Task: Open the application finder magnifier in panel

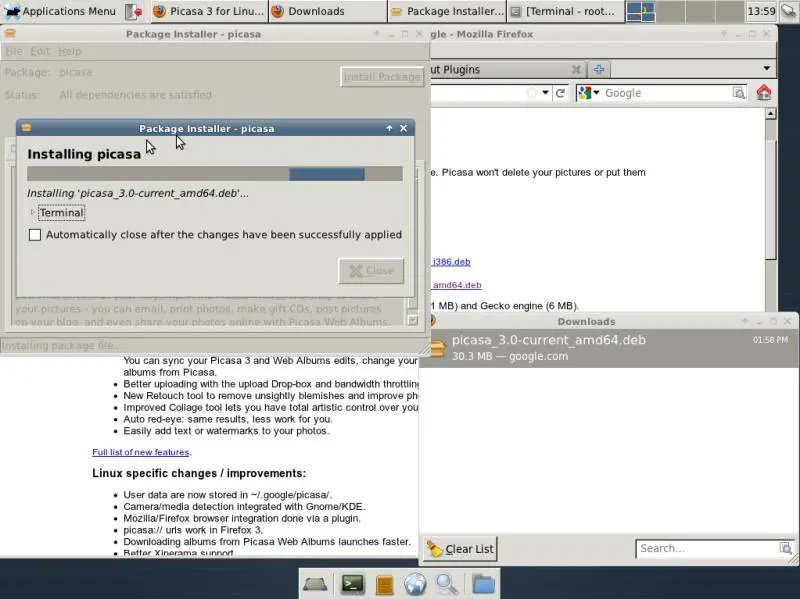Action: pos(446,584)
